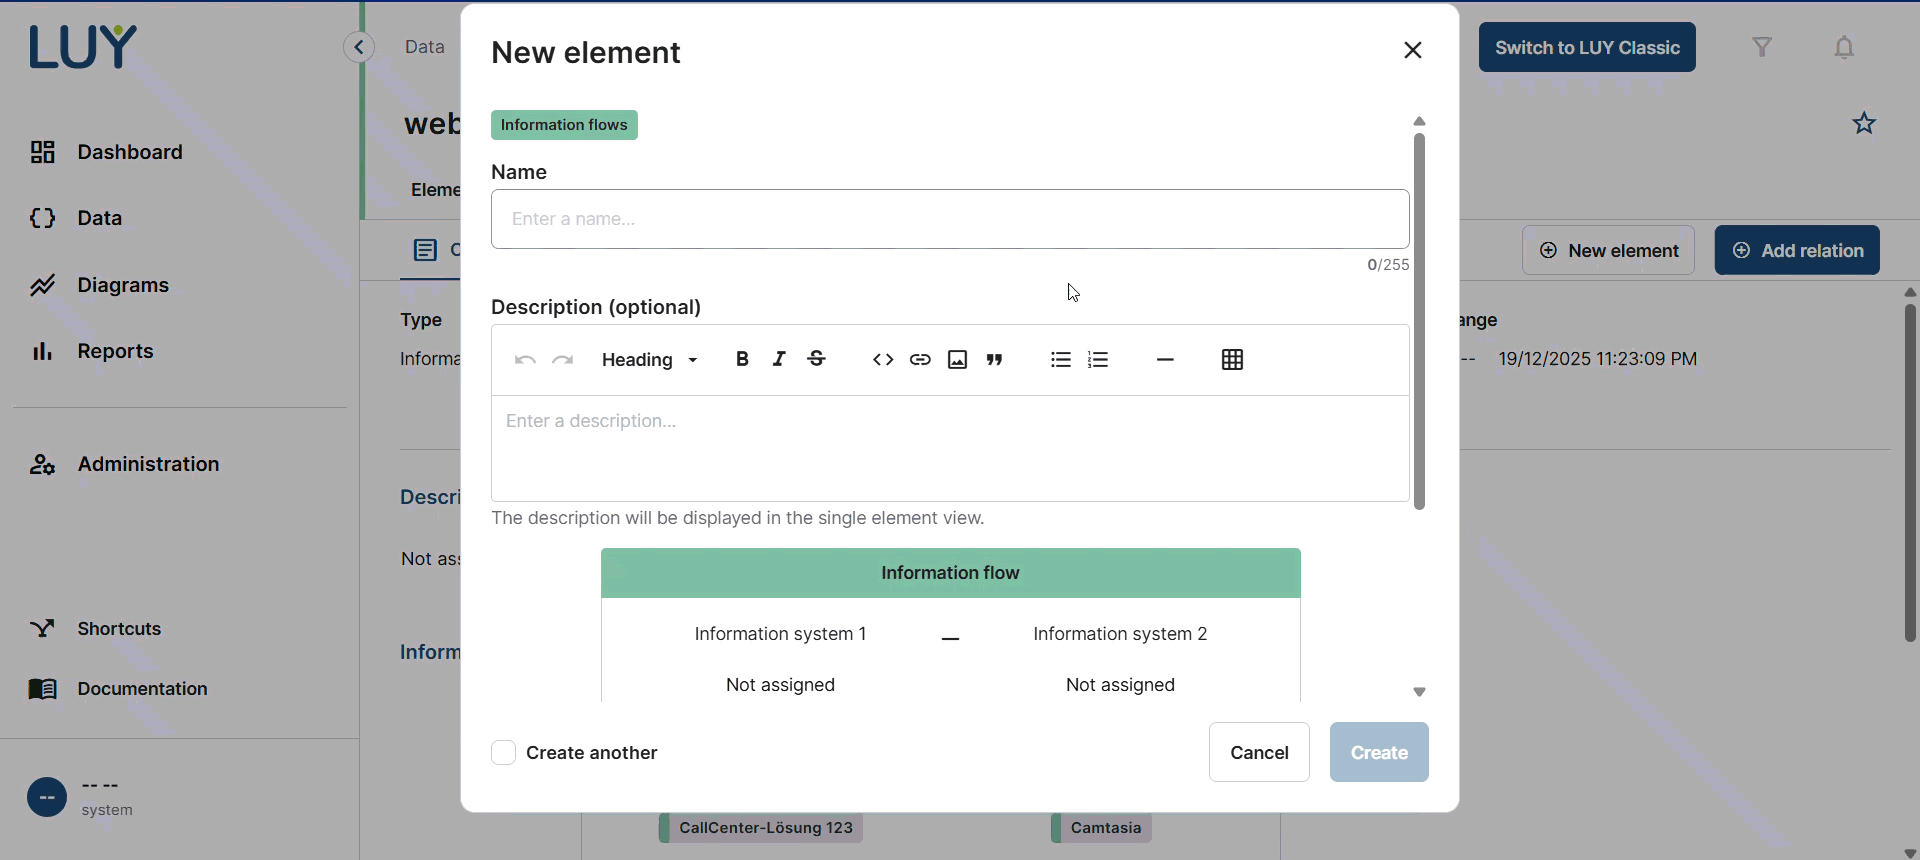Insert a code block in description

[882, 360]
